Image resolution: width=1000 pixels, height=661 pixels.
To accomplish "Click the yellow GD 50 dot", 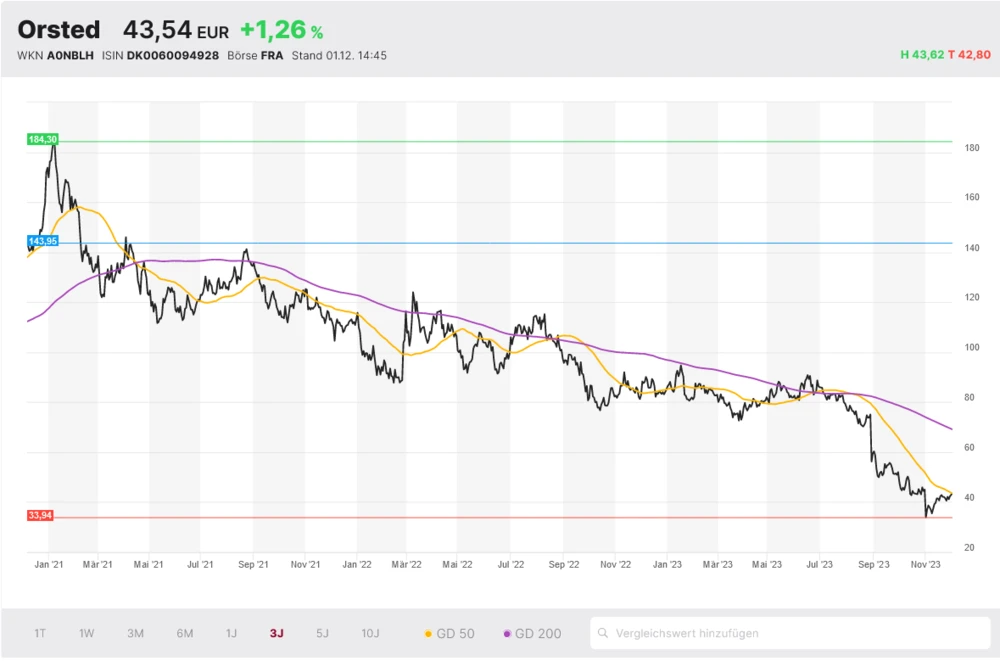I will coord(429,634).
